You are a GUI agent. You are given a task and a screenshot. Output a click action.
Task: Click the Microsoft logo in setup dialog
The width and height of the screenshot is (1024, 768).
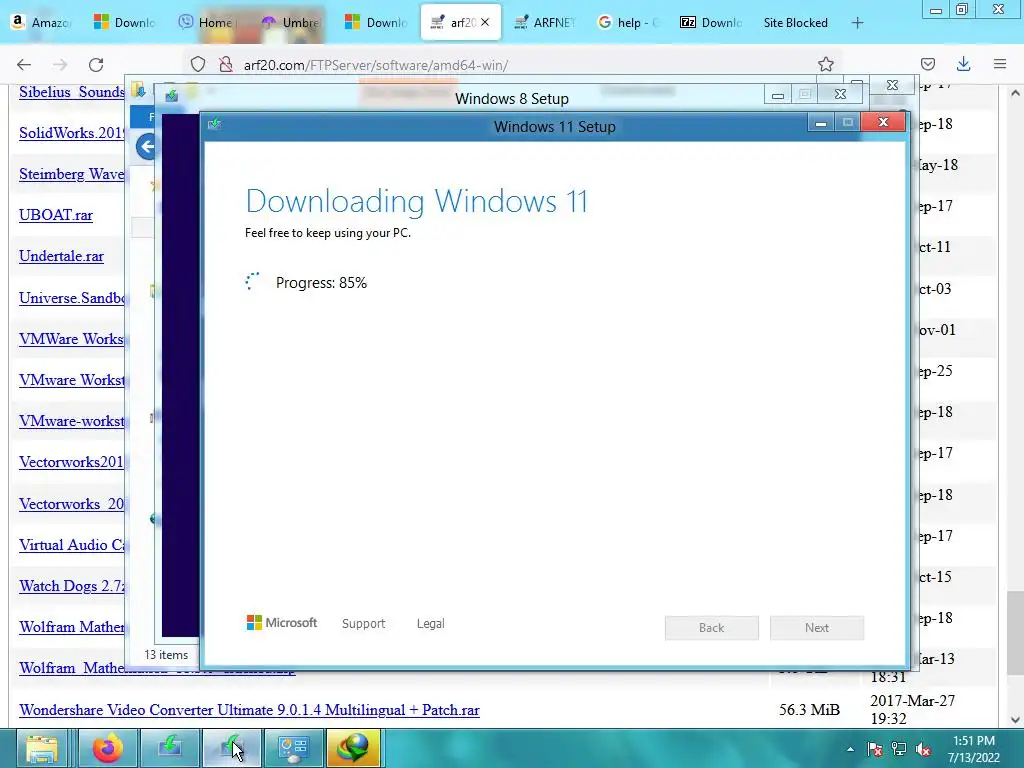click(x=281, y=623)
